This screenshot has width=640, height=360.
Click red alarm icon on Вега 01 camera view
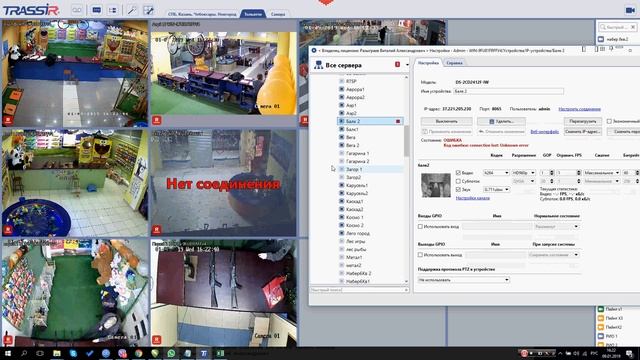pos(156,120)
